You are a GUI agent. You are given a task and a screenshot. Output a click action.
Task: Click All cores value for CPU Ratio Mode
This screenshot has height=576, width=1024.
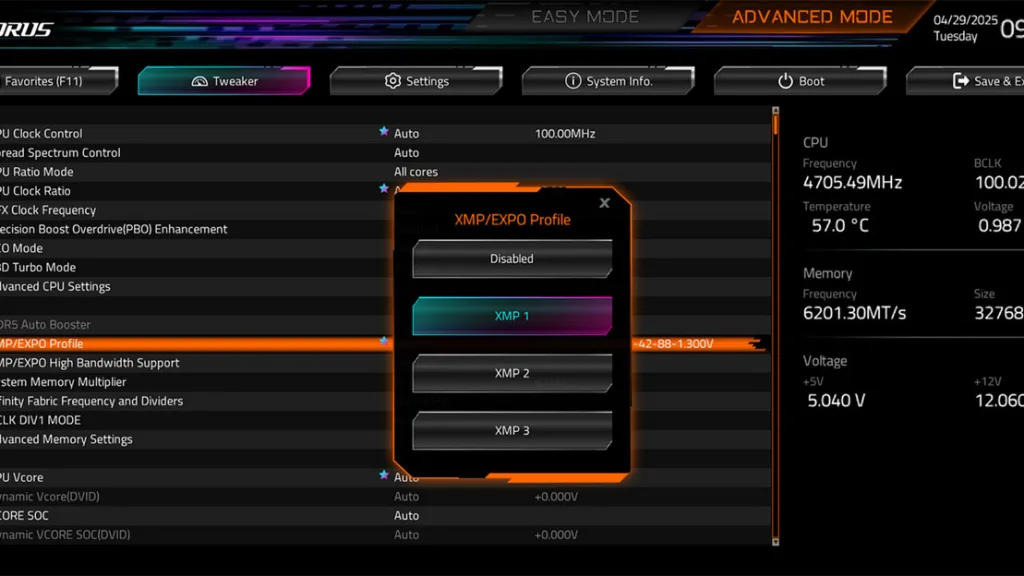416,172
